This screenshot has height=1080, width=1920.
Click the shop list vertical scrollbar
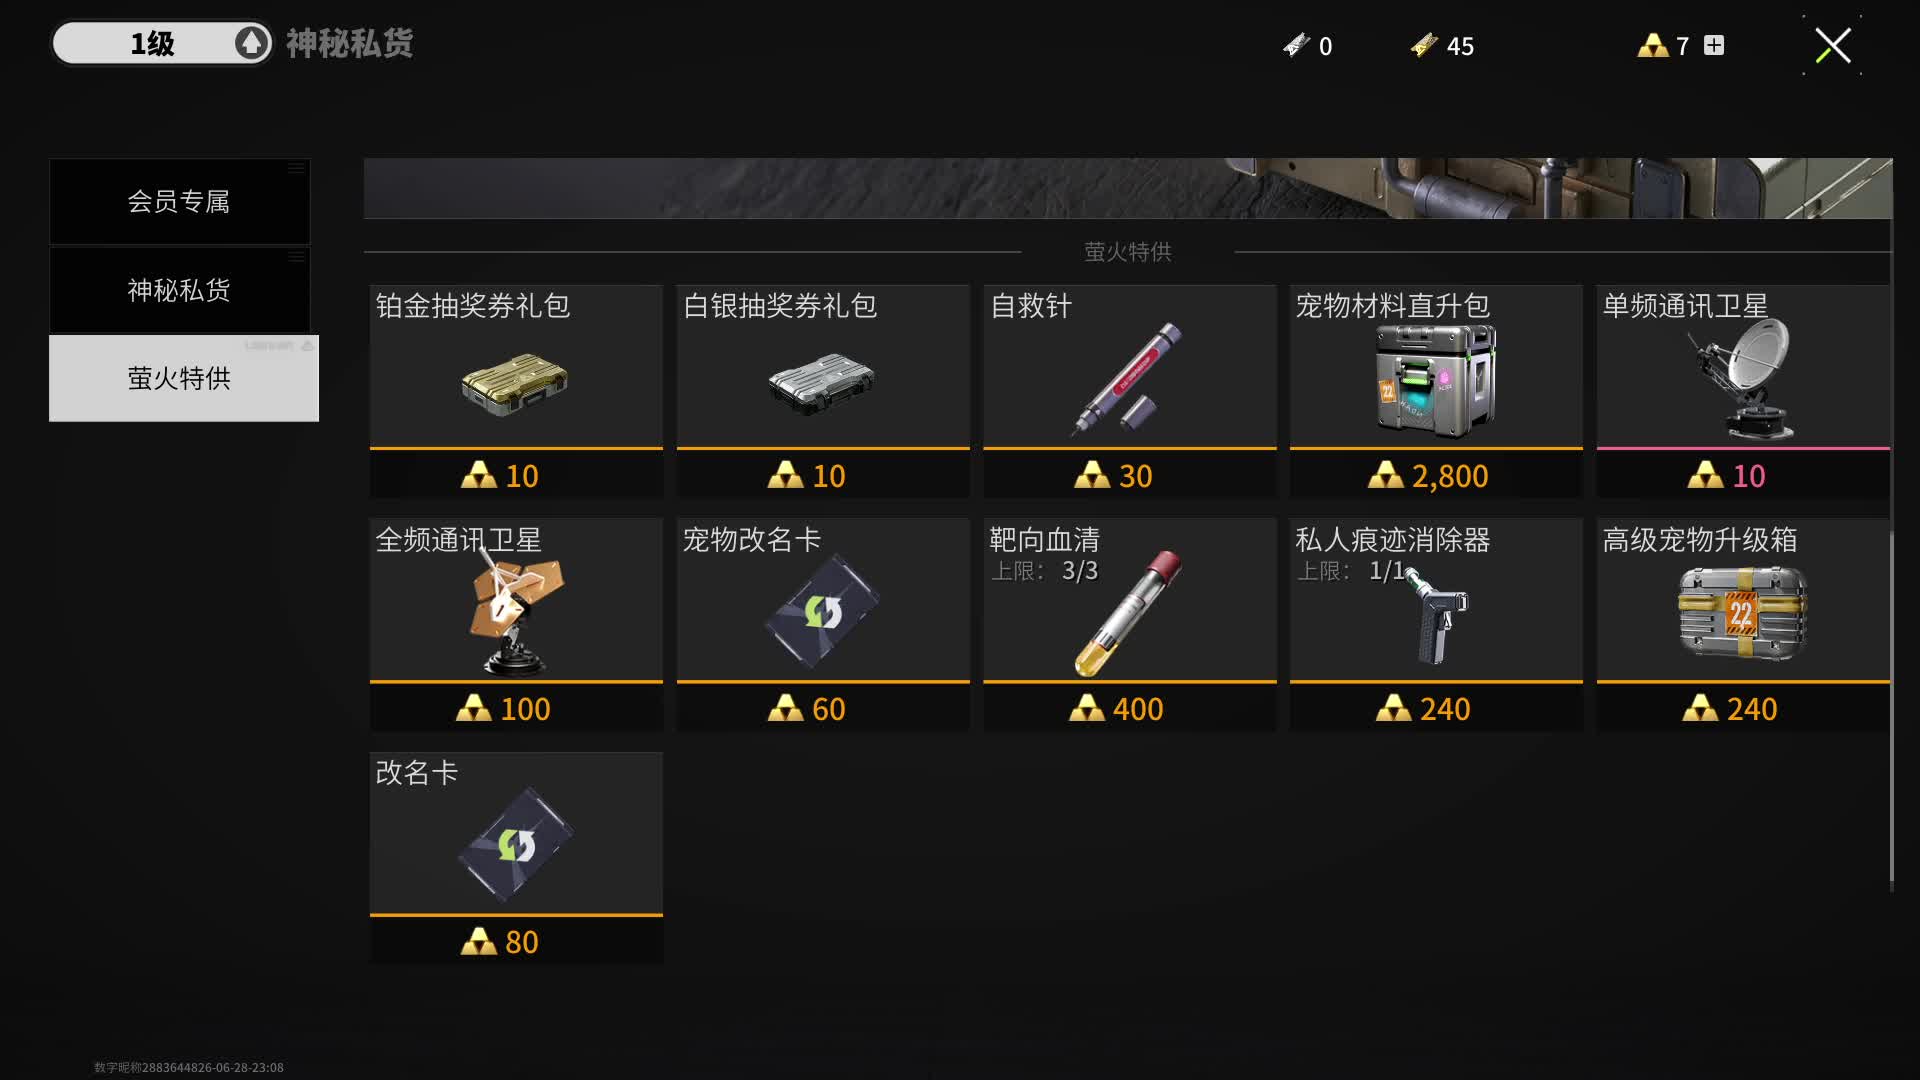[x=1891, y=710]
